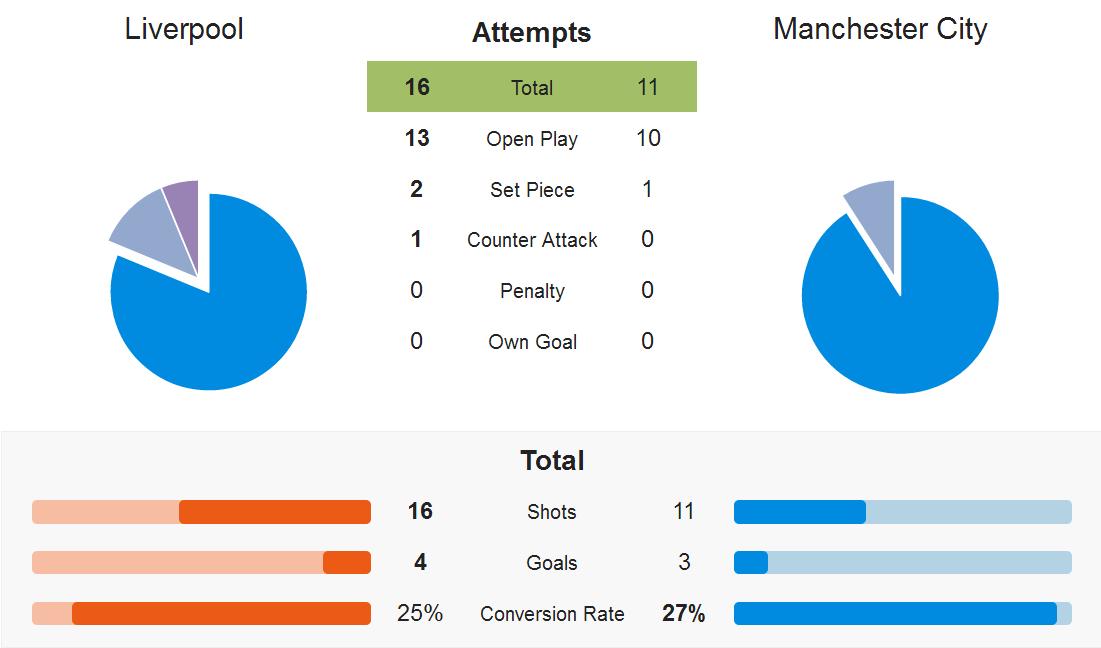
Task: Select the green highlighted Total attempts row
Action: tap(531, 87)
